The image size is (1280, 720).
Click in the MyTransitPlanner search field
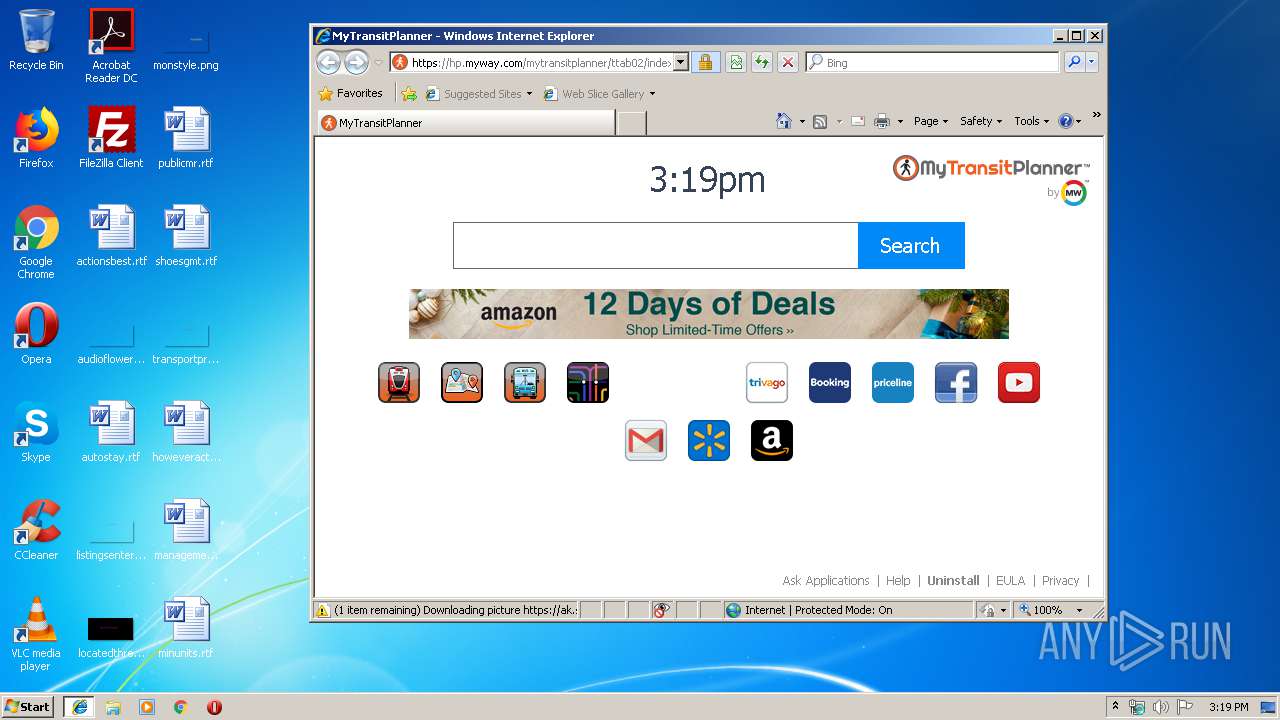(655, 245)
